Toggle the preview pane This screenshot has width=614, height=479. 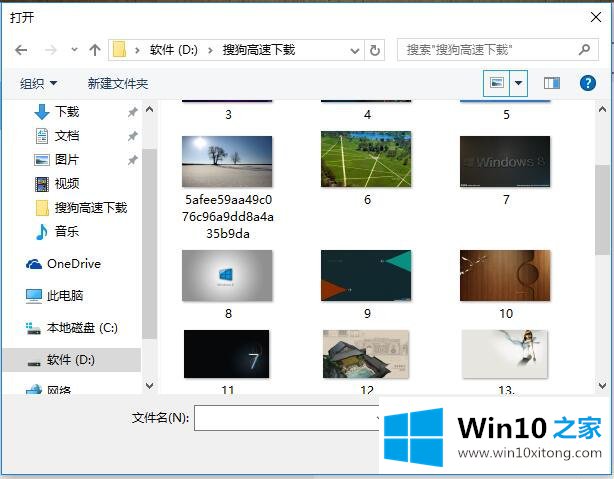pos(552,83)
